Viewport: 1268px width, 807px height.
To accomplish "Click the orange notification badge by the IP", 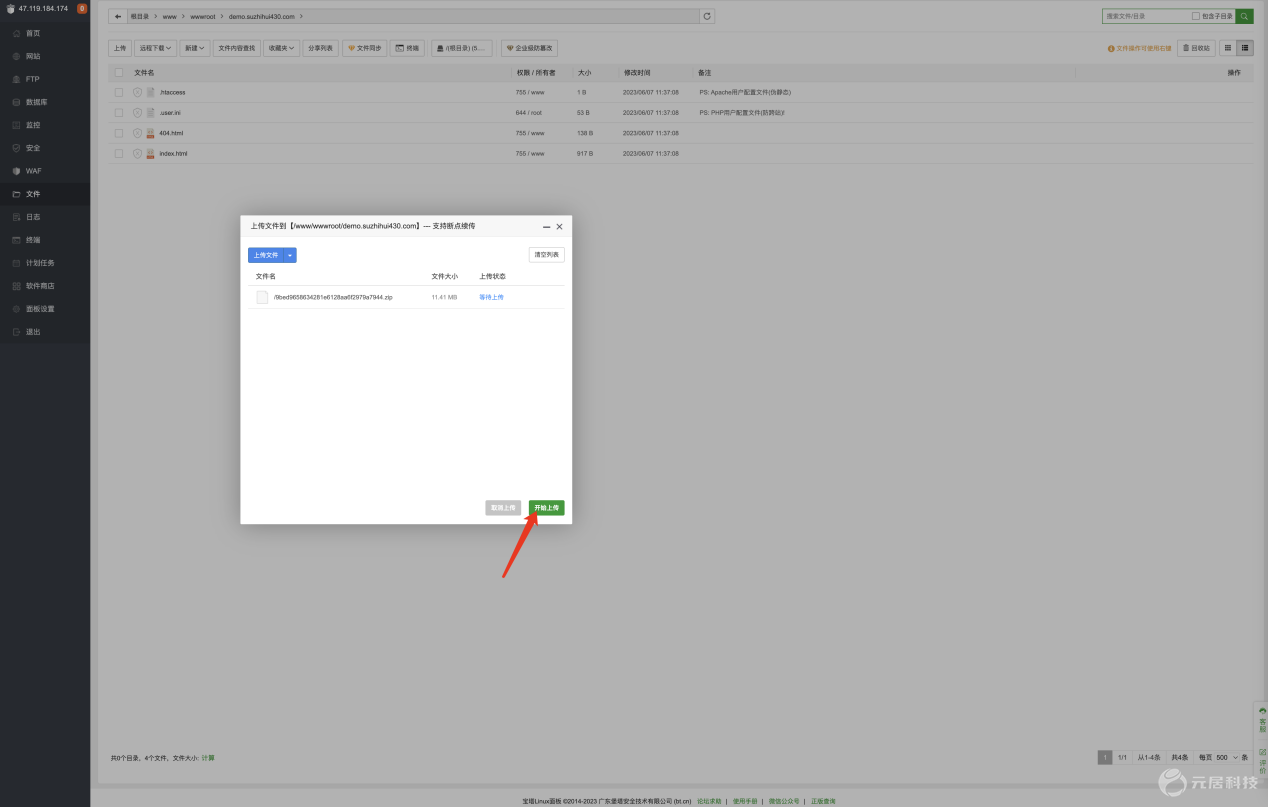I will tap(82, 8).
